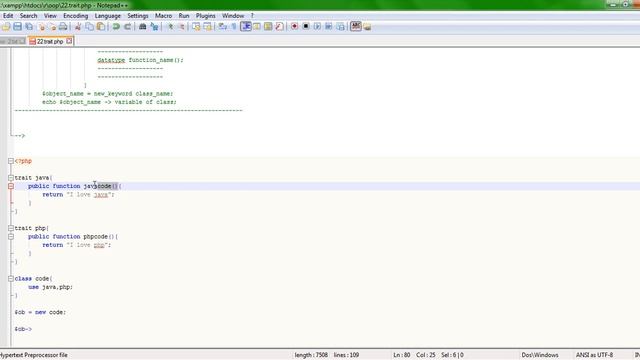Screen dimensions: 640x360
Task: Print the document with the Print icon
Action: [x=63, y=27]
